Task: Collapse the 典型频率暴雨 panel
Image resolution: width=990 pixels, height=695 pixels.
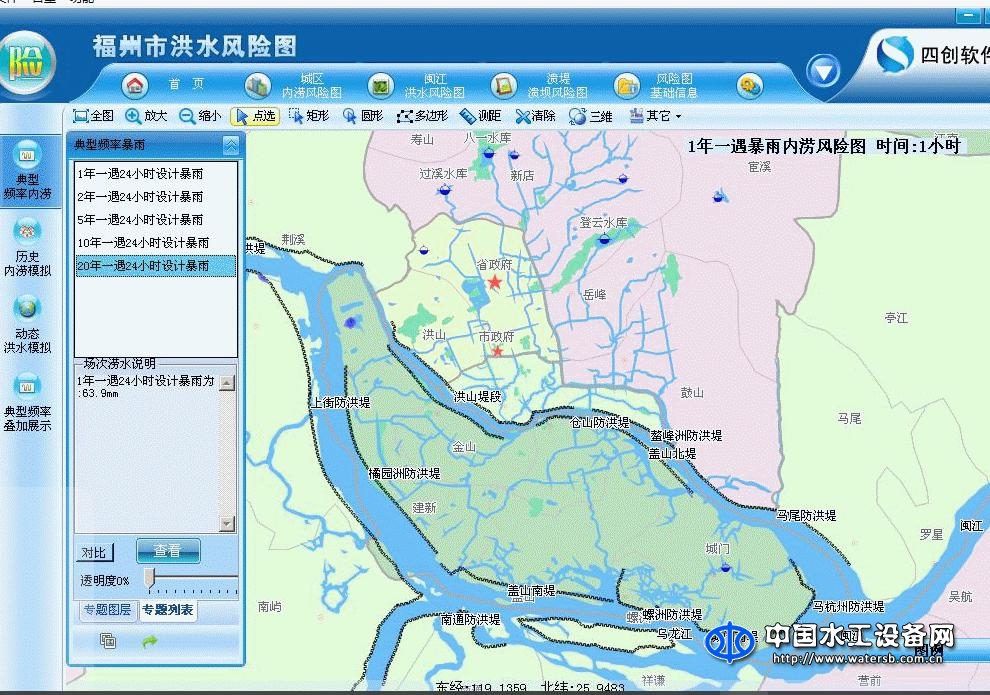Action: tap(231, 143)
